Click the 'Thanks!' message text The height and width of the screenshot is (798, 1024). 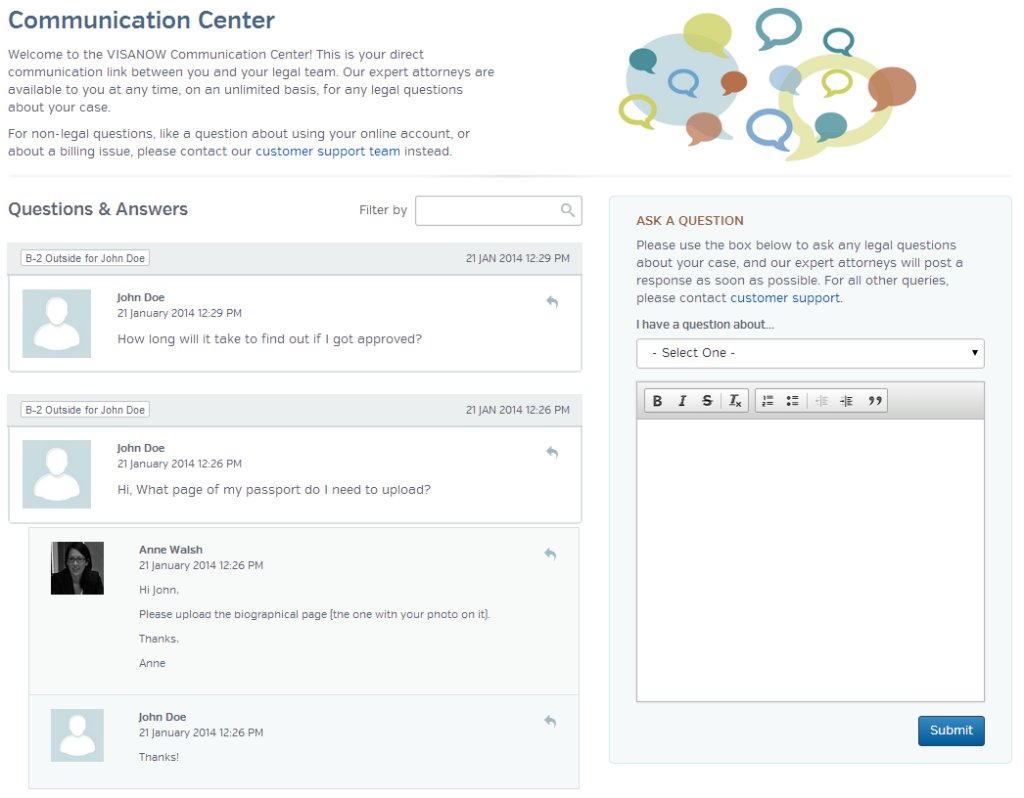click(159, 758)
